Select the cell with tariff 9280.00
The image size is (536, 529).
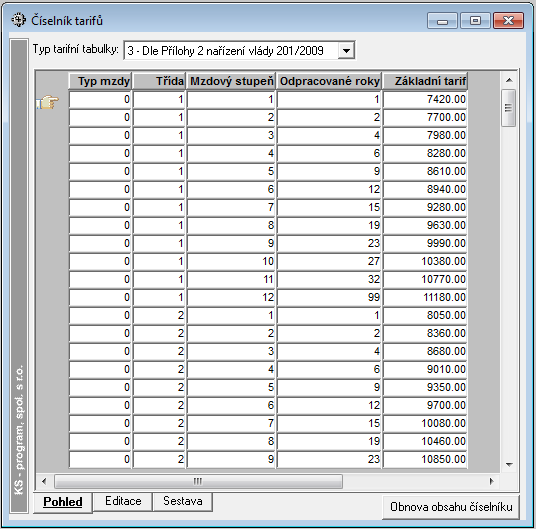click(x=425, y=207)
